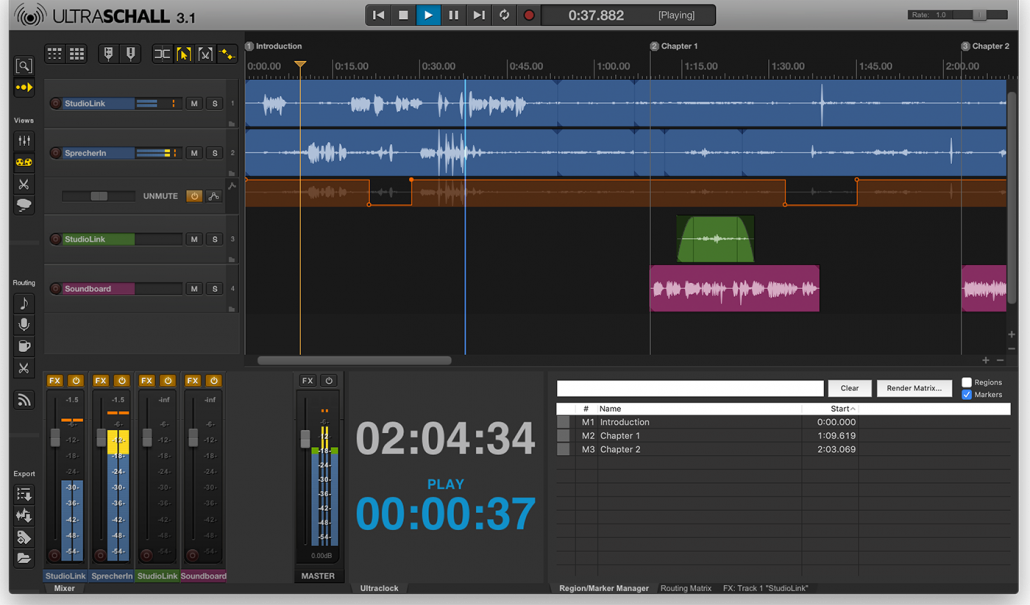1030x605 pixels.
Task: Open the FX: Track 1 "StudioLink" tab
Action: 765,588
